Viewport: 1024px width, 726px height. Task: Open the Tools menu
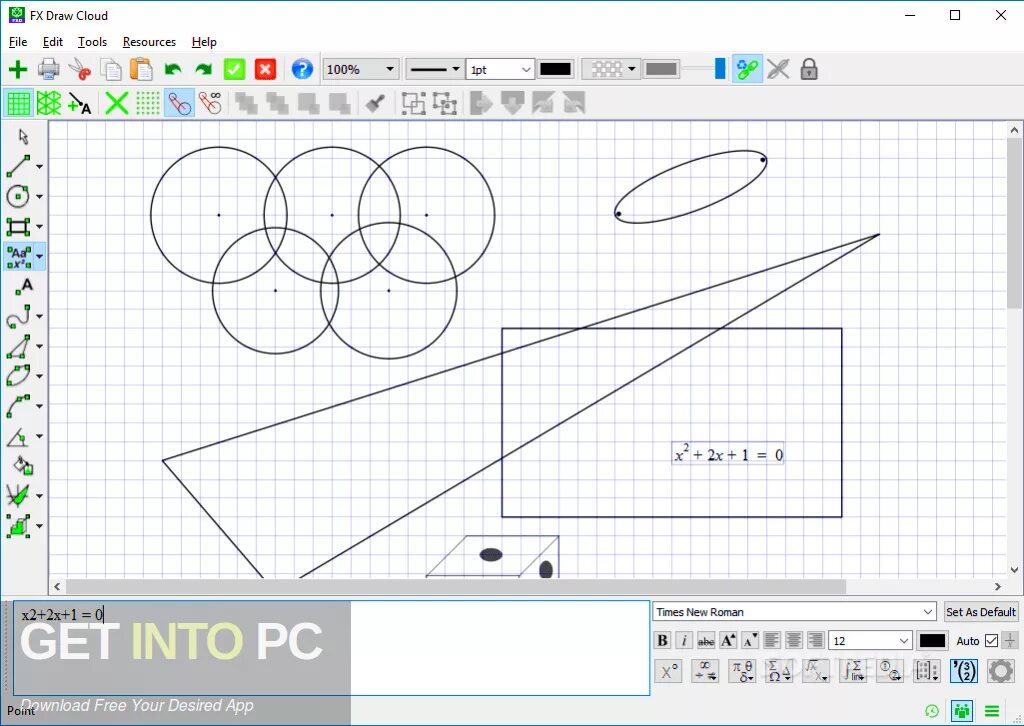pyautogui.click(x=92, y=42)
